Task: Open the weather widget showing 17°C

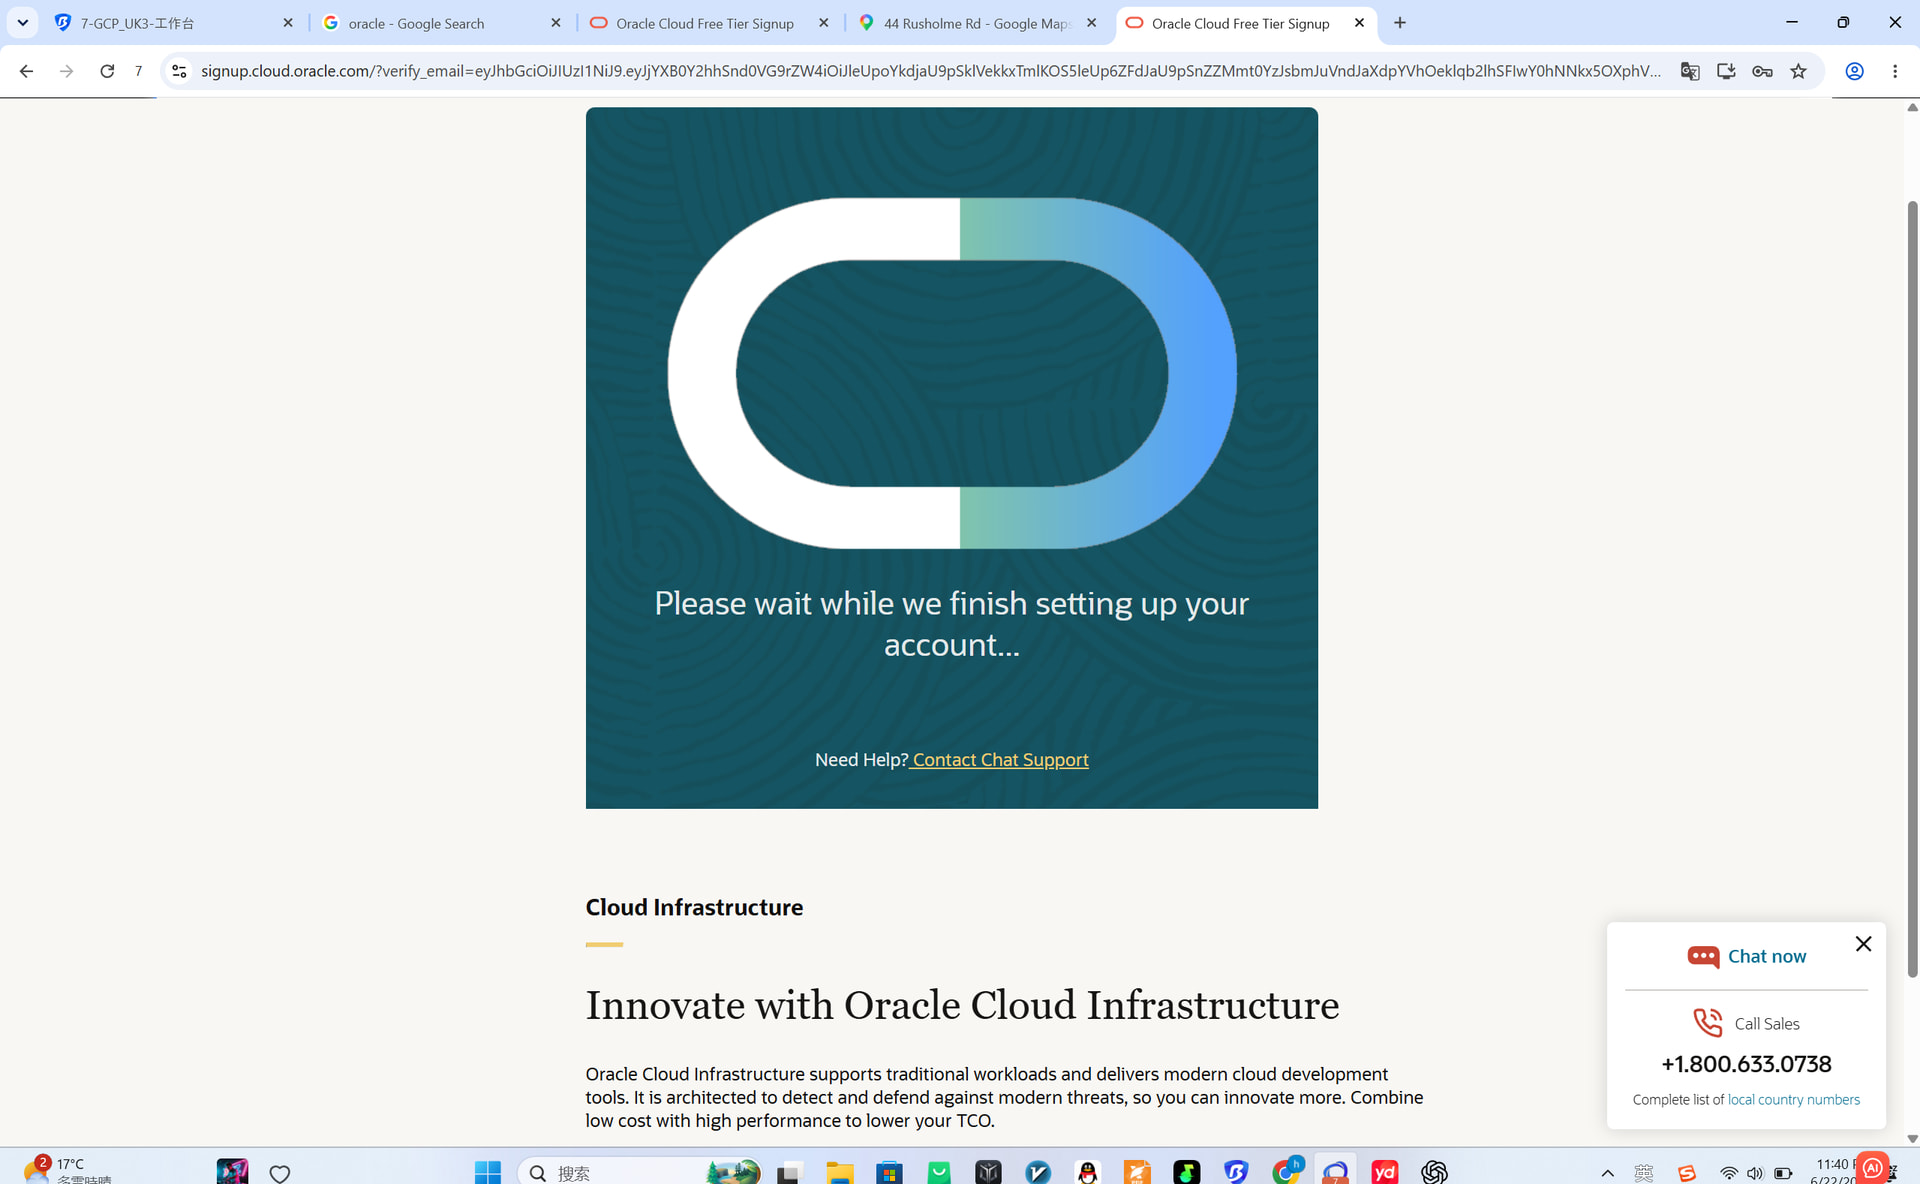Action: [68, 1170]
